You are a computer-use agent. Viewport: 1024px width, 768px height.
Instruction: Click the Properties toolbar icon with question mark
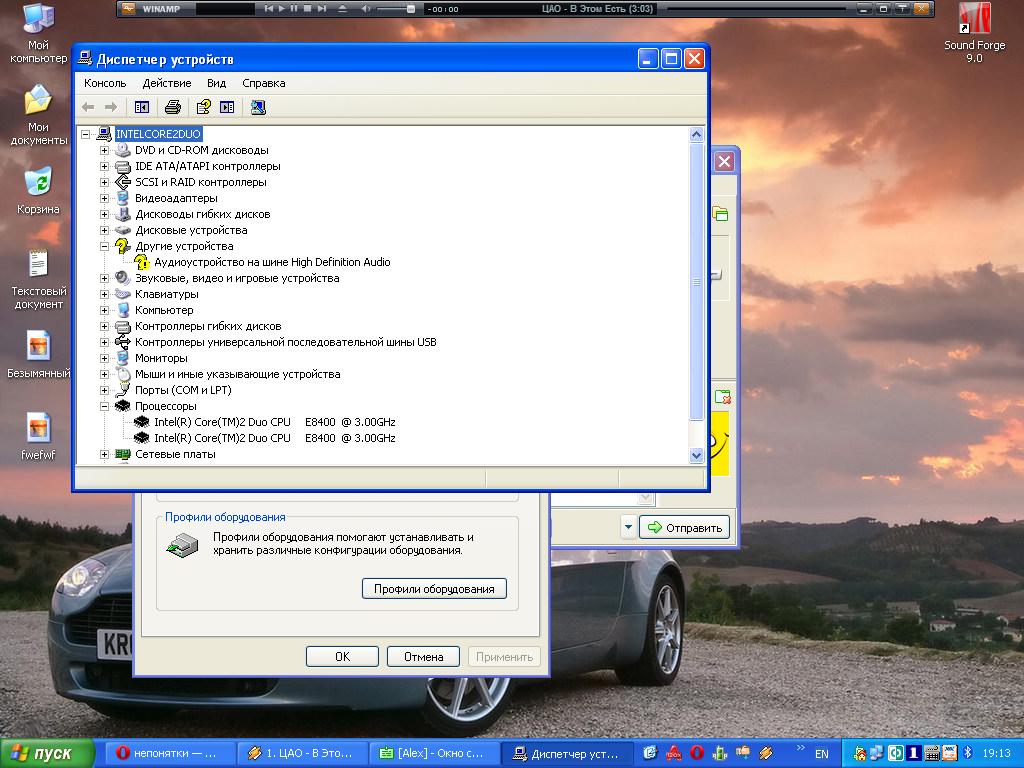[203, 107]
